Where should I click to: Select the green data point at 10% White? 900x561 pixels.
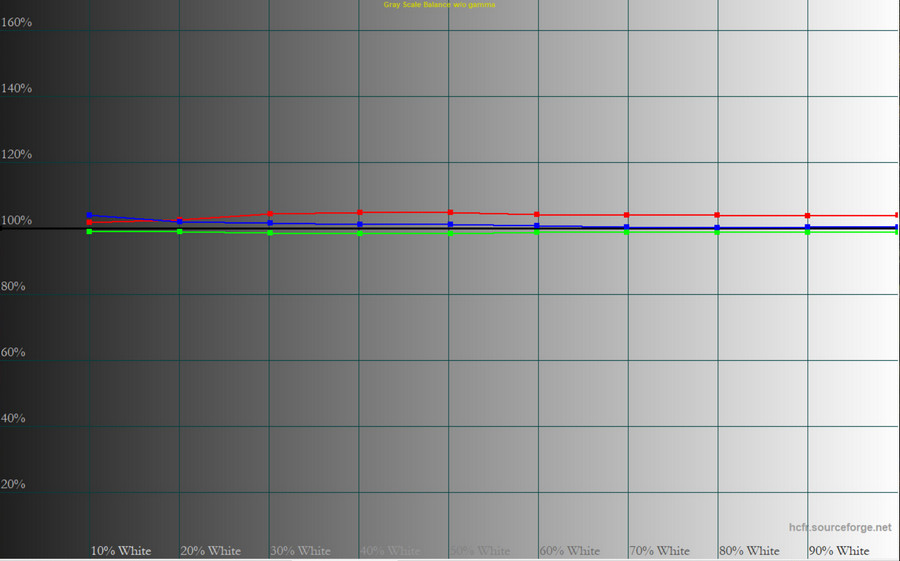(89, 232)
